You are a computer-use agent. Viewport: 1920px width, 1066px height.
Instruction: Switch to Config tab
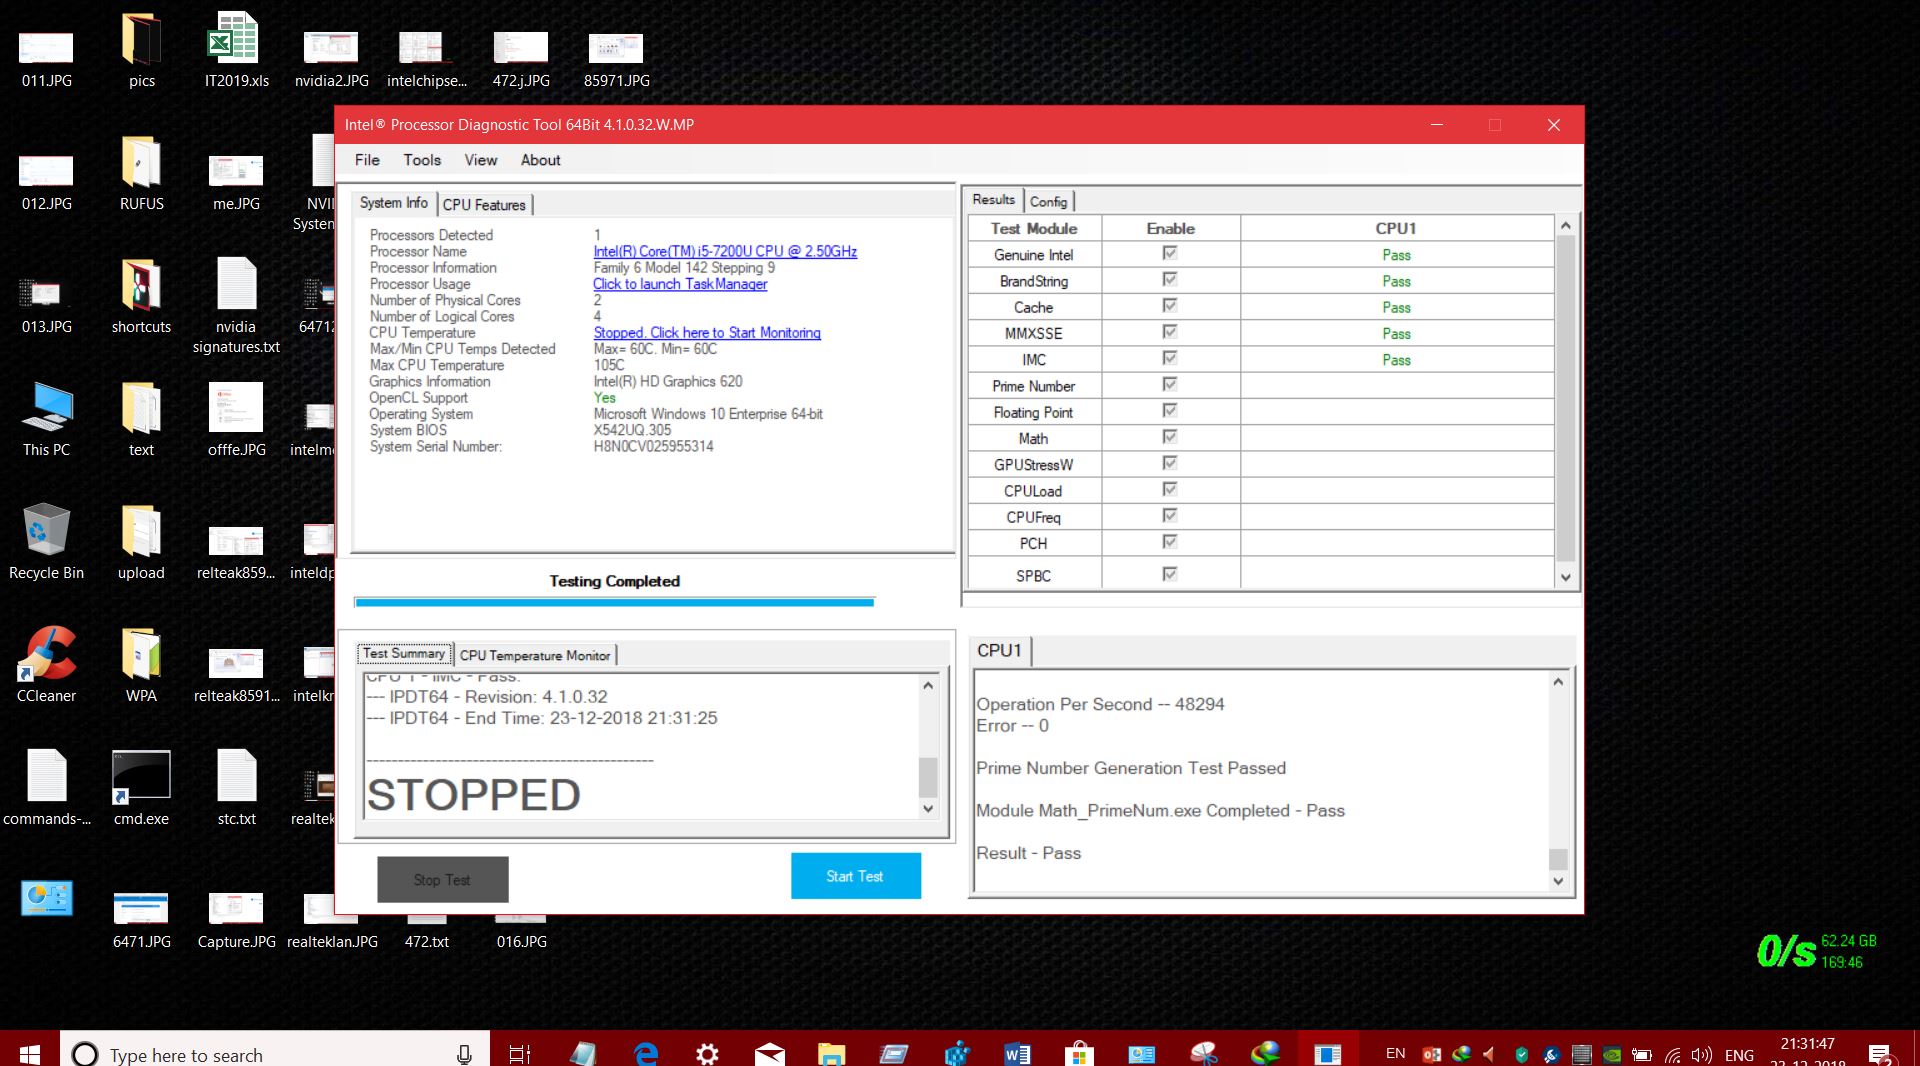pyautogui.click(x=1048, y=202)
